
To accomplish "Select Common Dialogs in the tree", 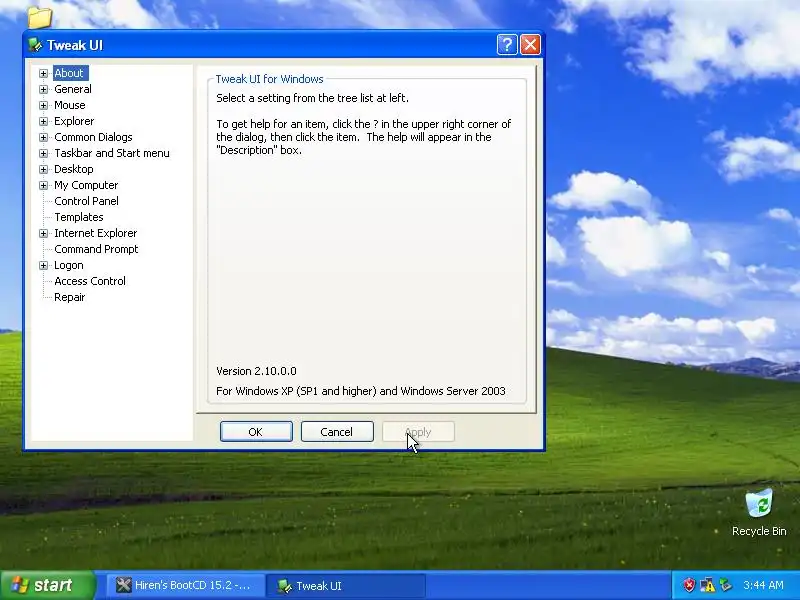I will point(93,137).
